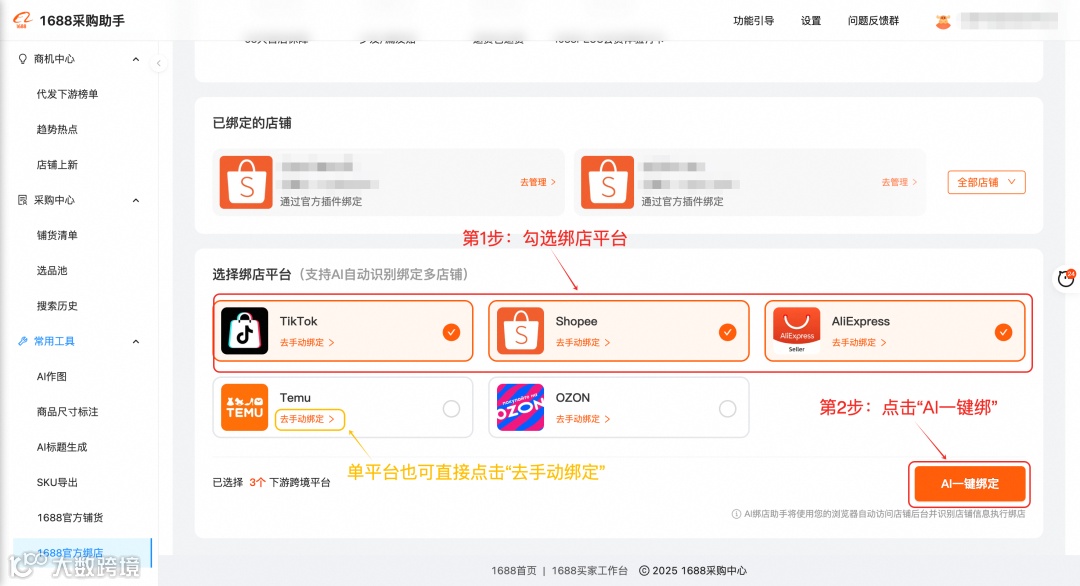This screenshot has height=586, width=1080.
Task: Click the second bound store's Shopee icon
Action: pyautogui.click(x=607, y=182)
